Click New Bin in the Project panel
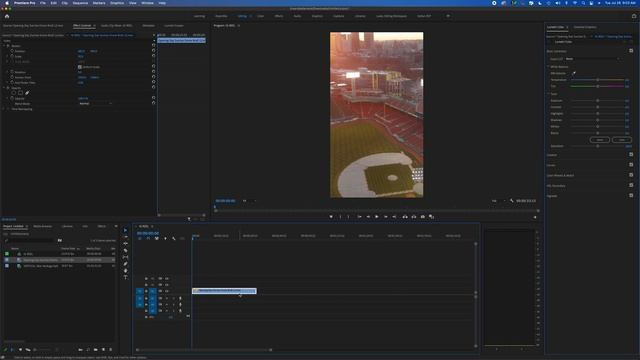The height and width of the screenshot is (360, 640). tap(96, 350)
